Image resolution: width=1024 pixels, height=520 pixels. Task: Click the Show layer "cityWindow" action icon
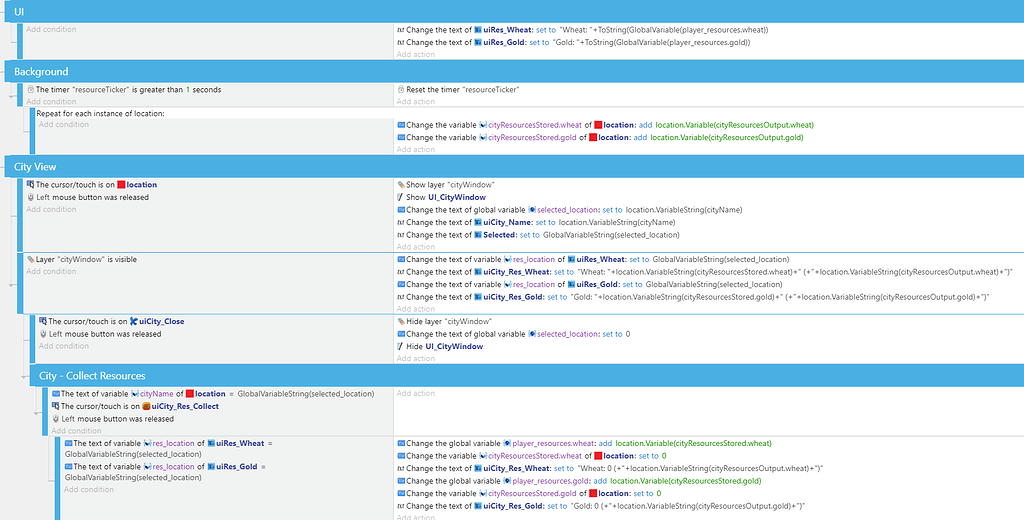point(401,185)
